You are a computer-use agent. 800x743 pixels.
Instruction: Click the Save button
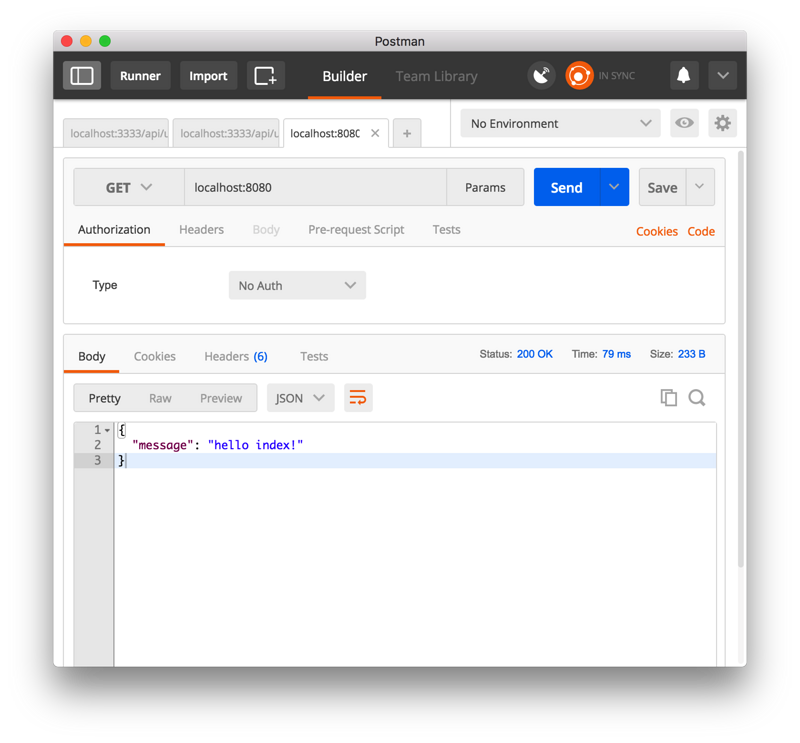click(662, 187)
